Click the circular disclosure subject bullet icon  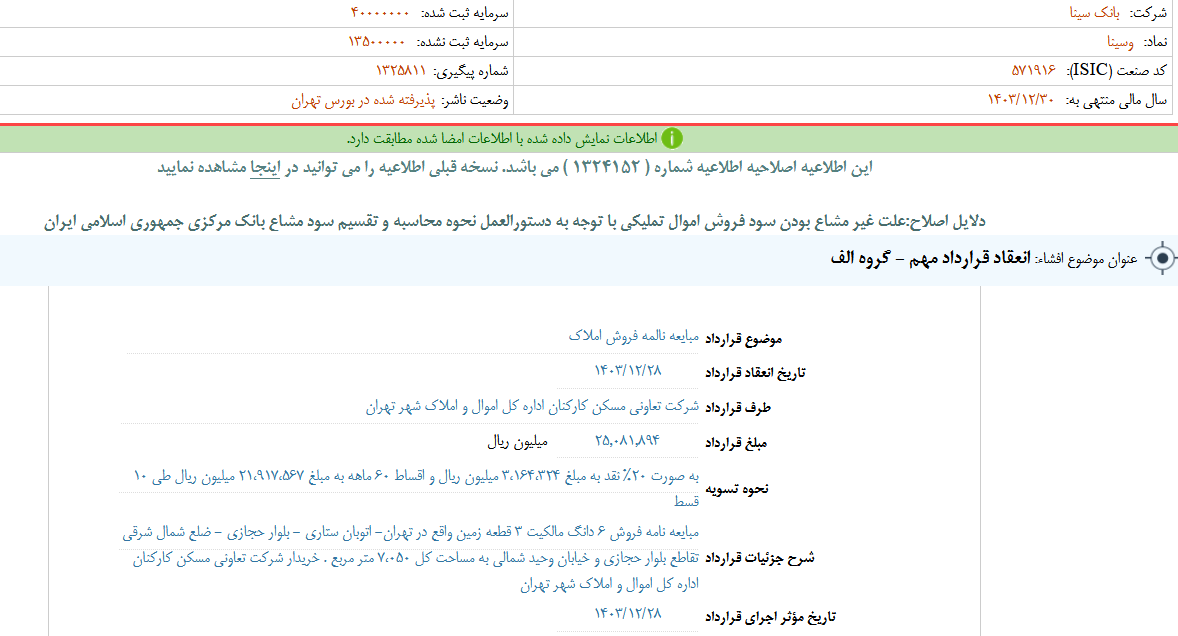pos(1163,258)
